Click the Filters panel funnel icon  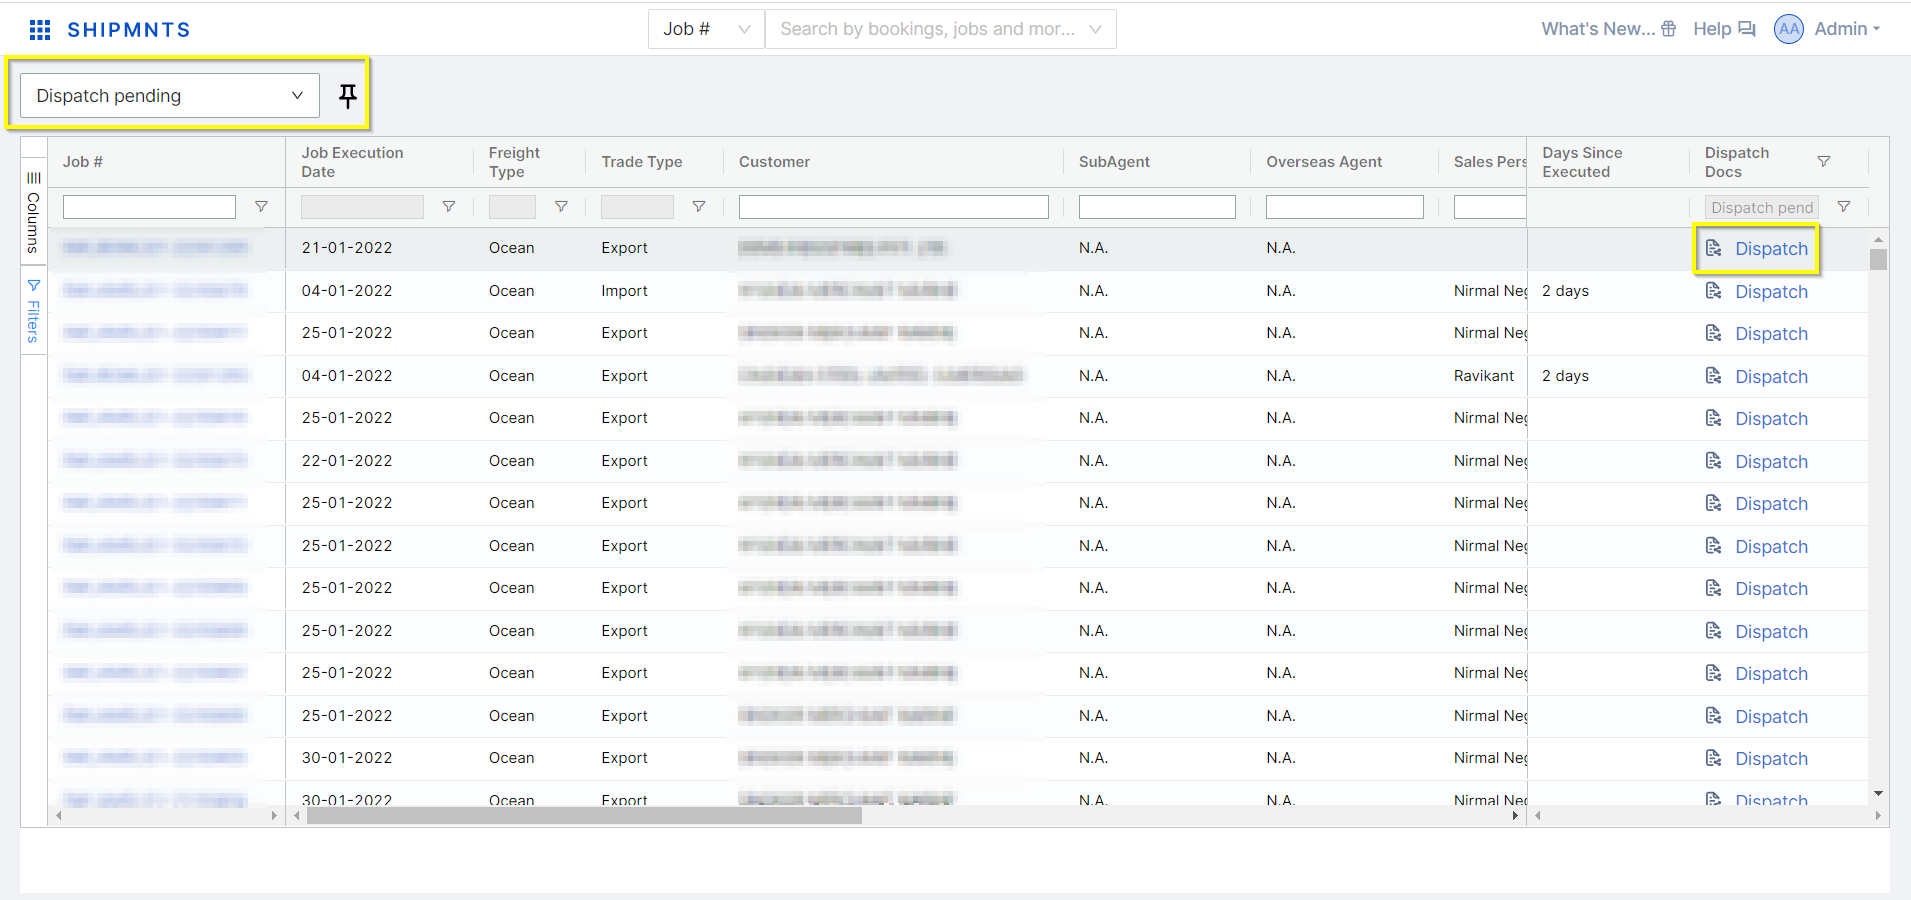click(x=33, y=286)
